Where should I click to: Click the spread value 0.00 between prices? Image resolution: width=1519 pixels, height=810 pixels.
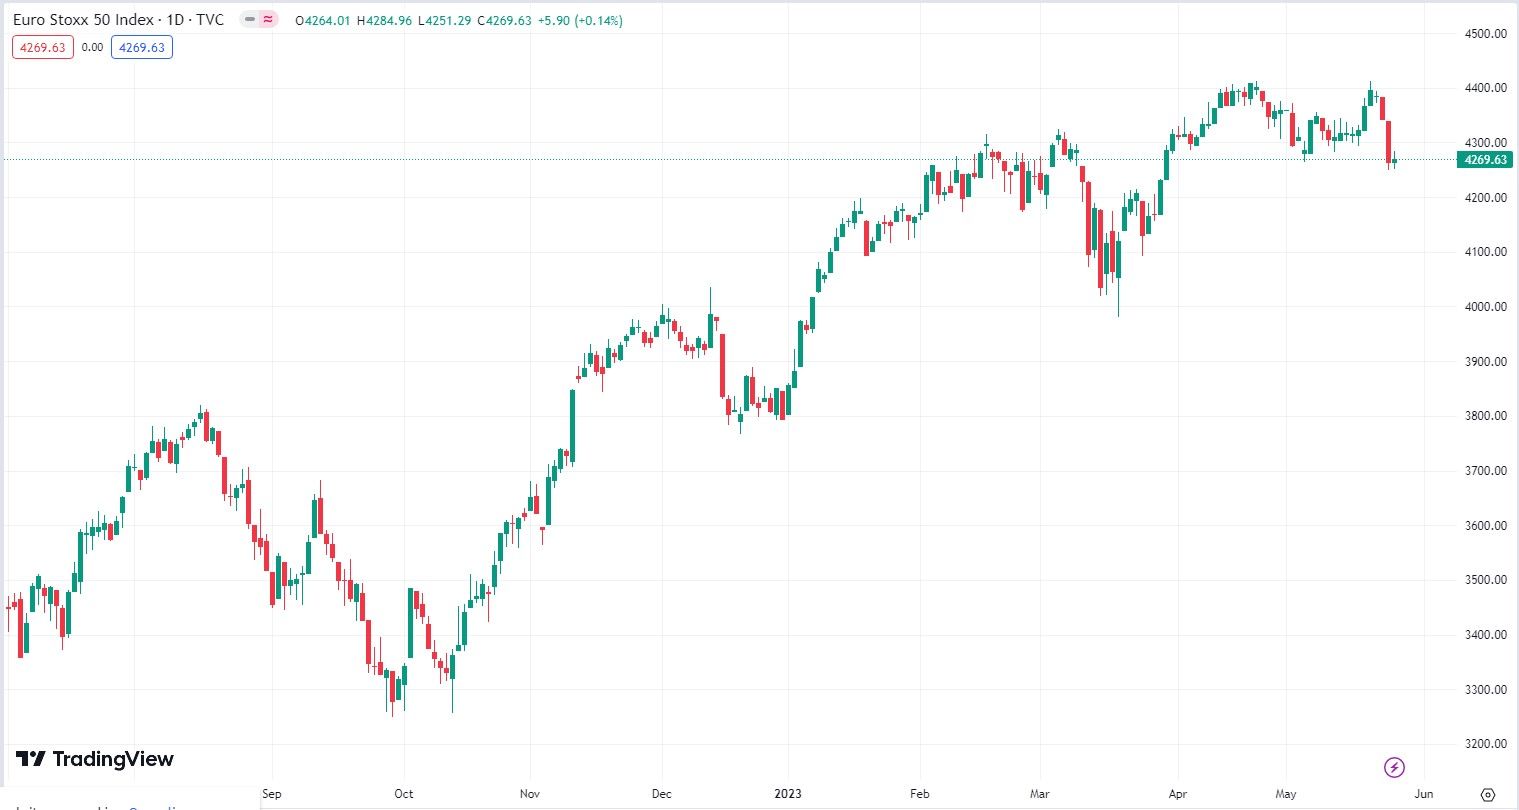(x=92, y=47)
